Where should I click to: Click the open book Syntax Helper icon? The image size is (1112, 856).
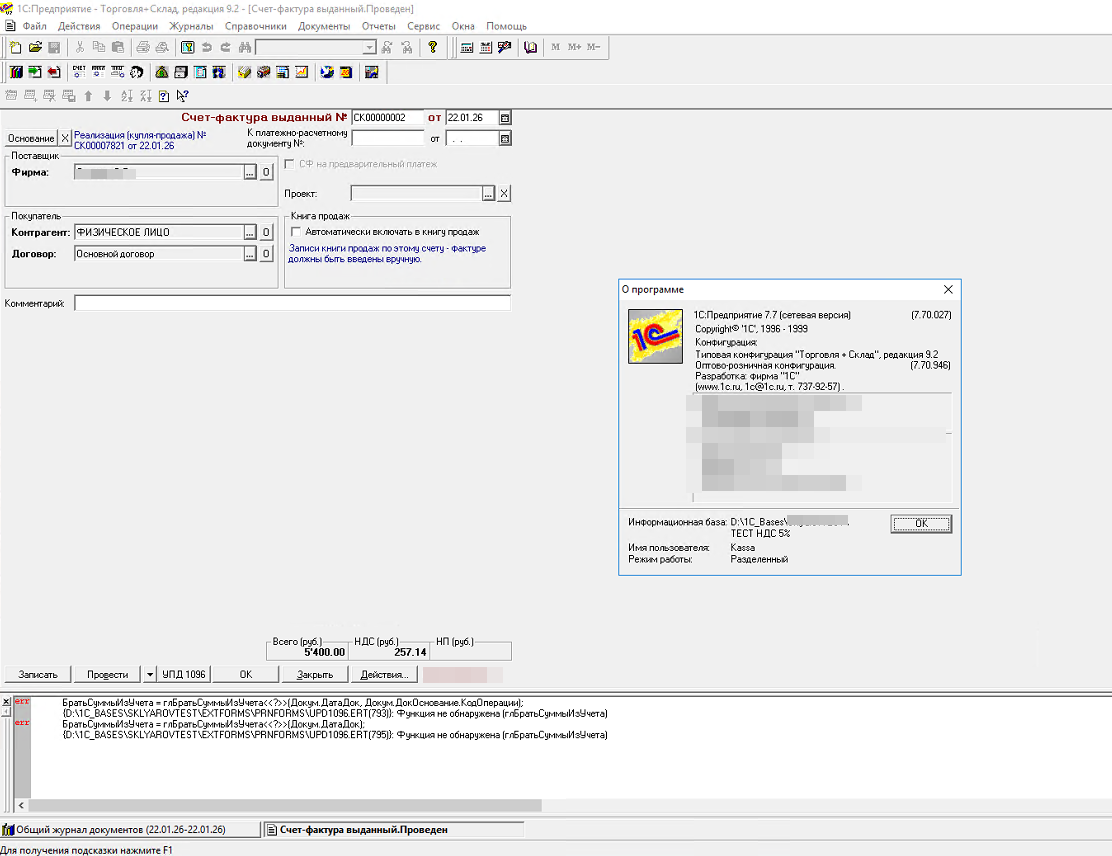click(530, 48)
